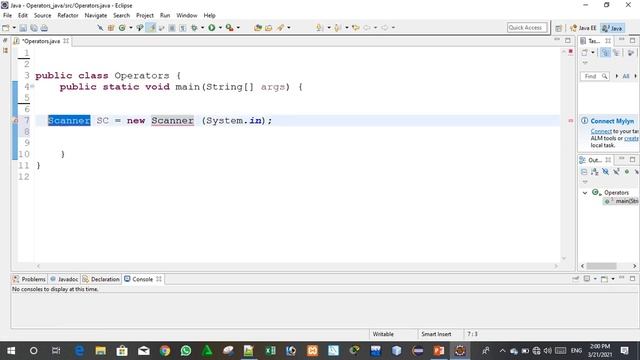Toggle Focus on Workweek in Task List

click(631, 53)
